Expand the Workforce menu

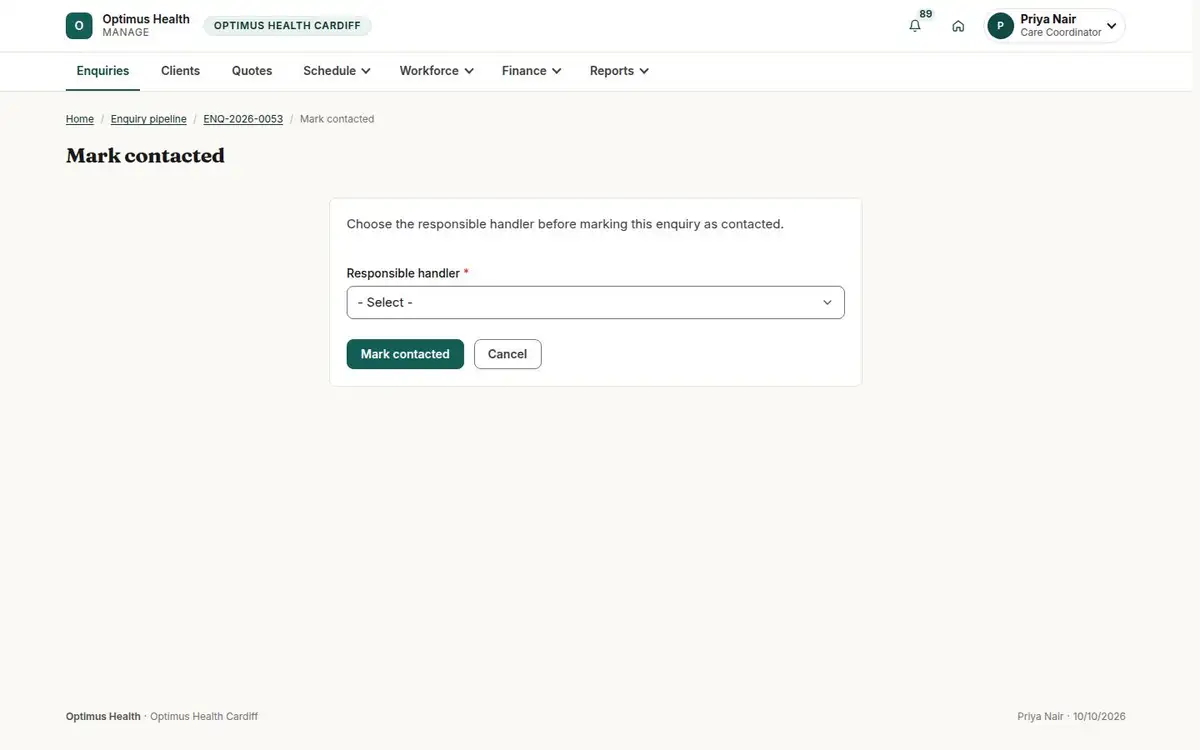click(x=436, y=71)
